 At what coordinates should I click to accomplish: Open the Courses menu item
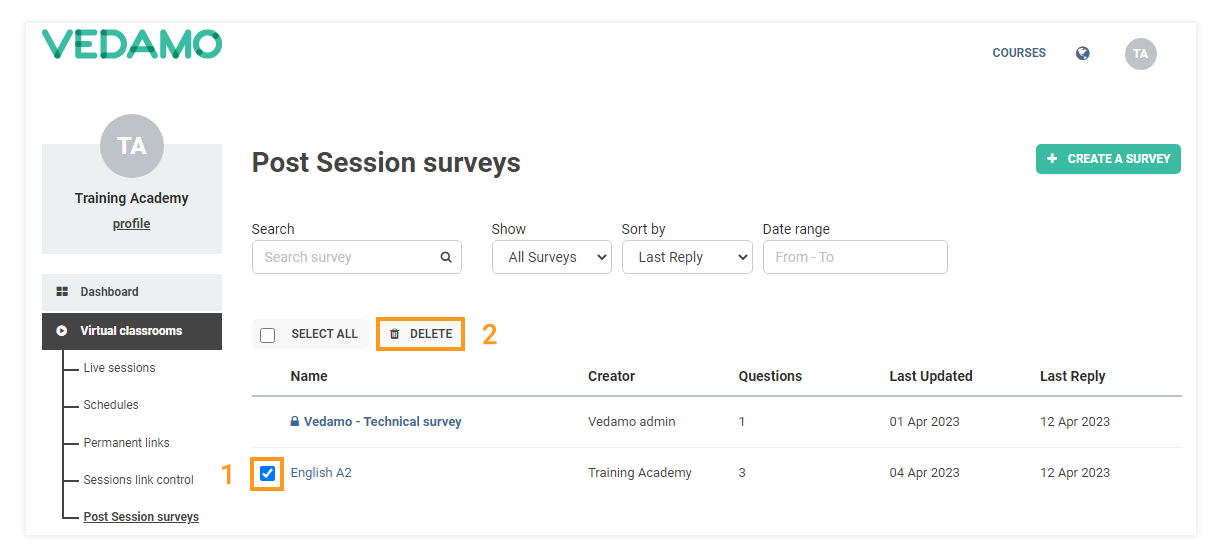1019,53
